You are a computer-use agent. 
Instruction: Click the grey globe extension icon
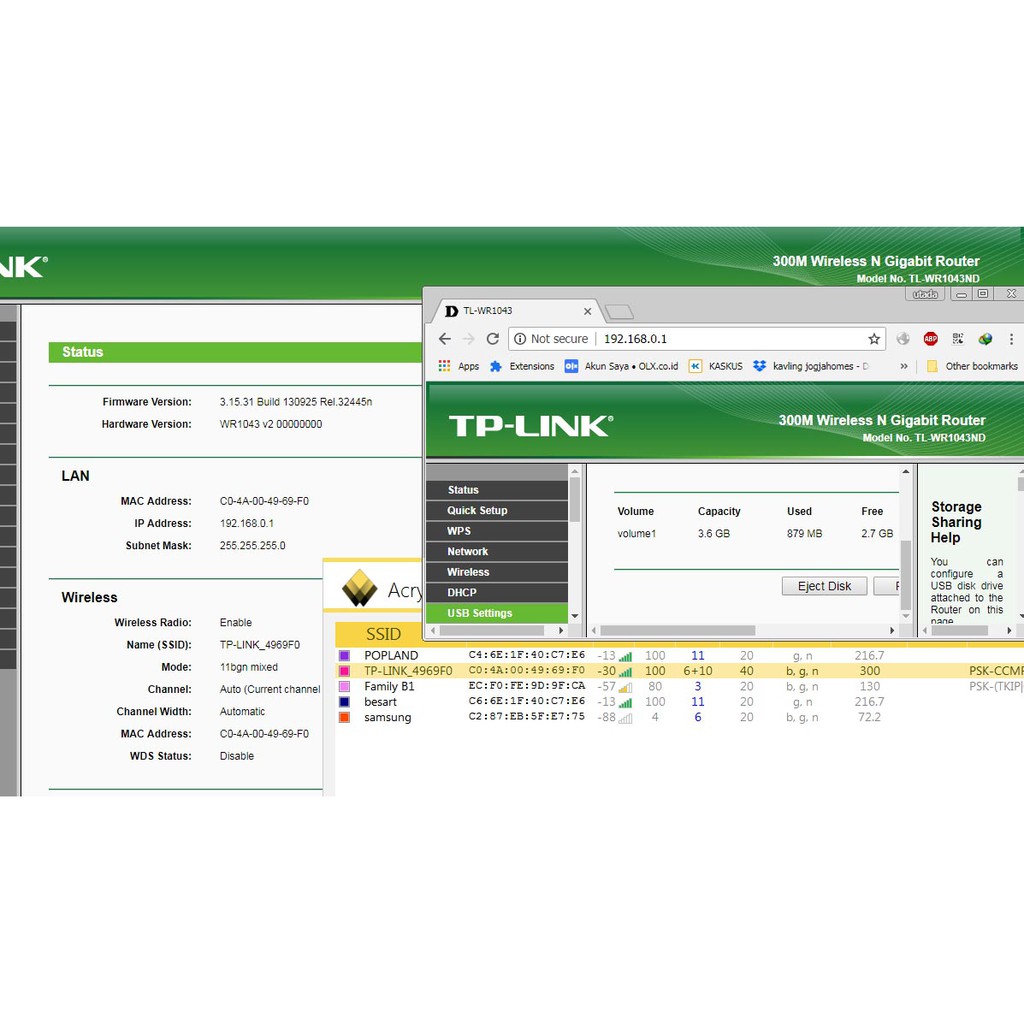coord(903,338)
